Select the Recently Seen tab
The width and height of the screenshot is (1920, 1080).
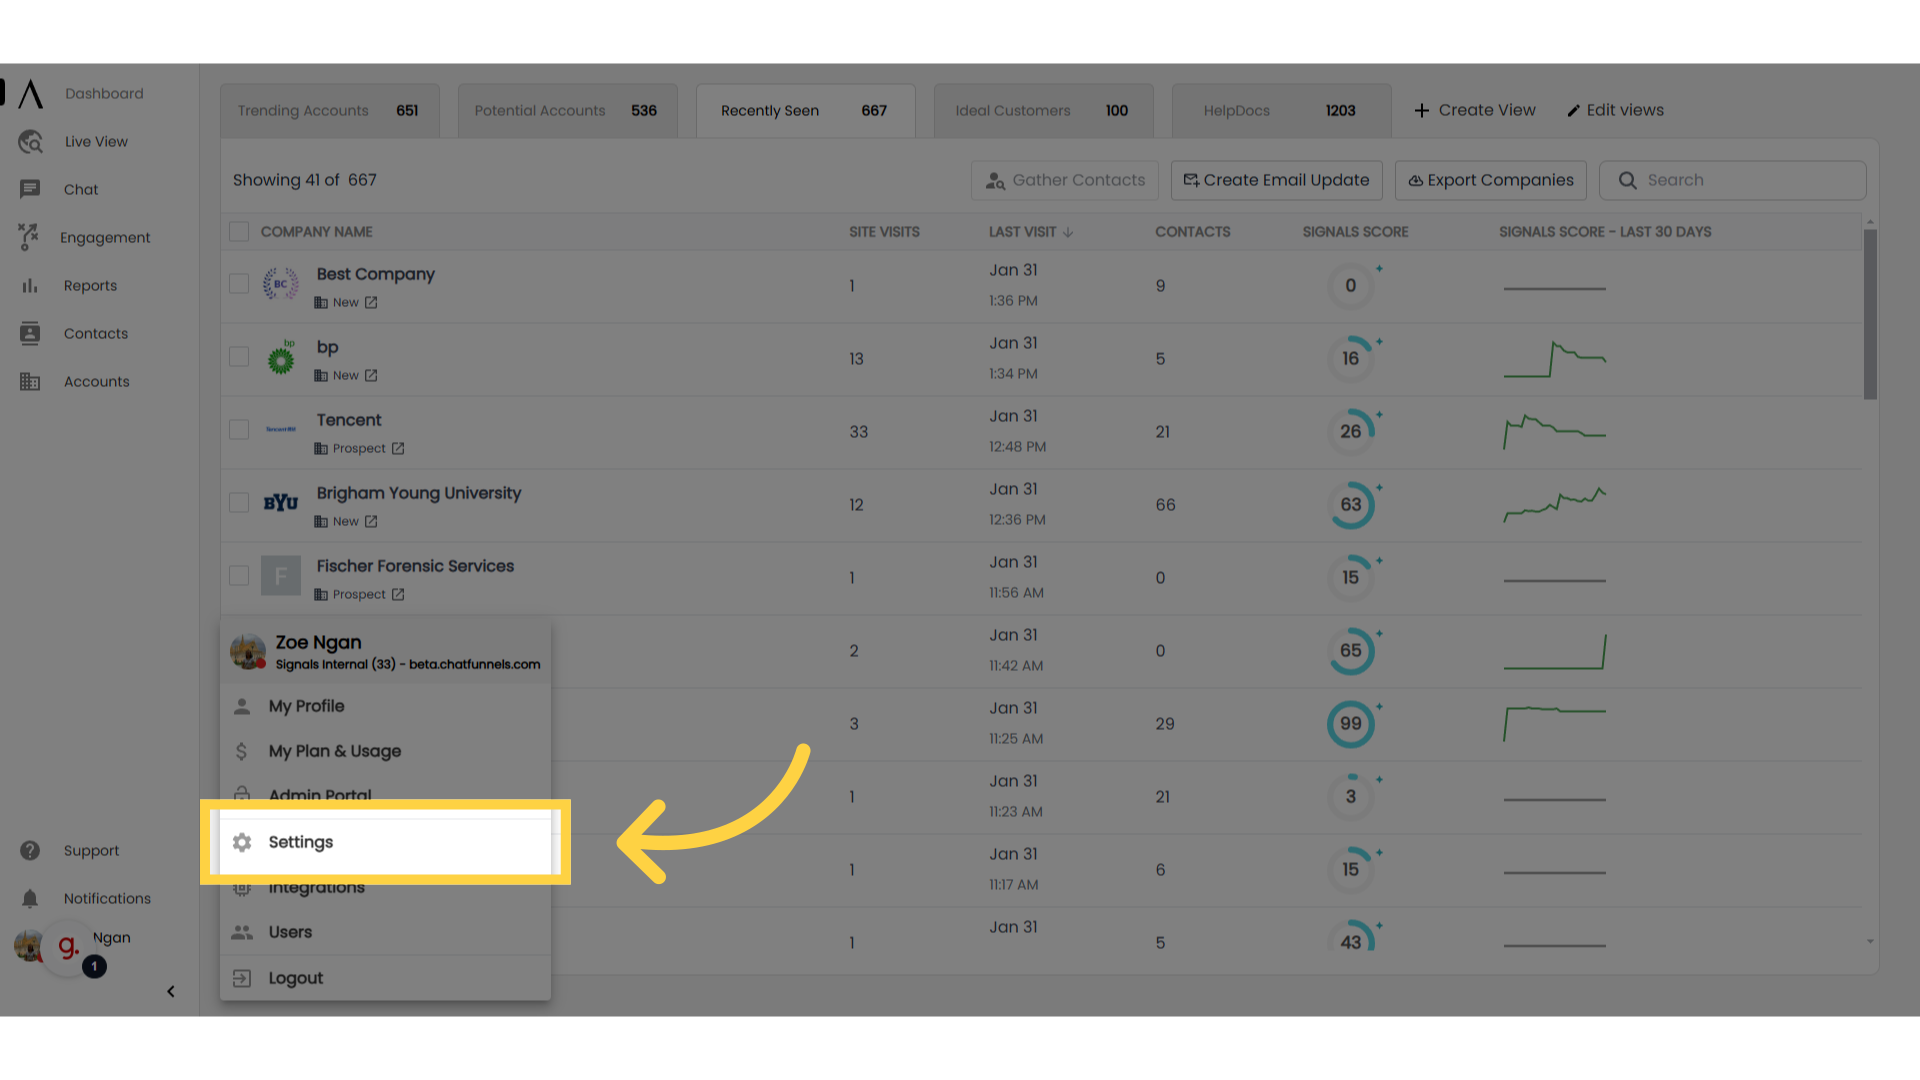[x=804, y=109]
